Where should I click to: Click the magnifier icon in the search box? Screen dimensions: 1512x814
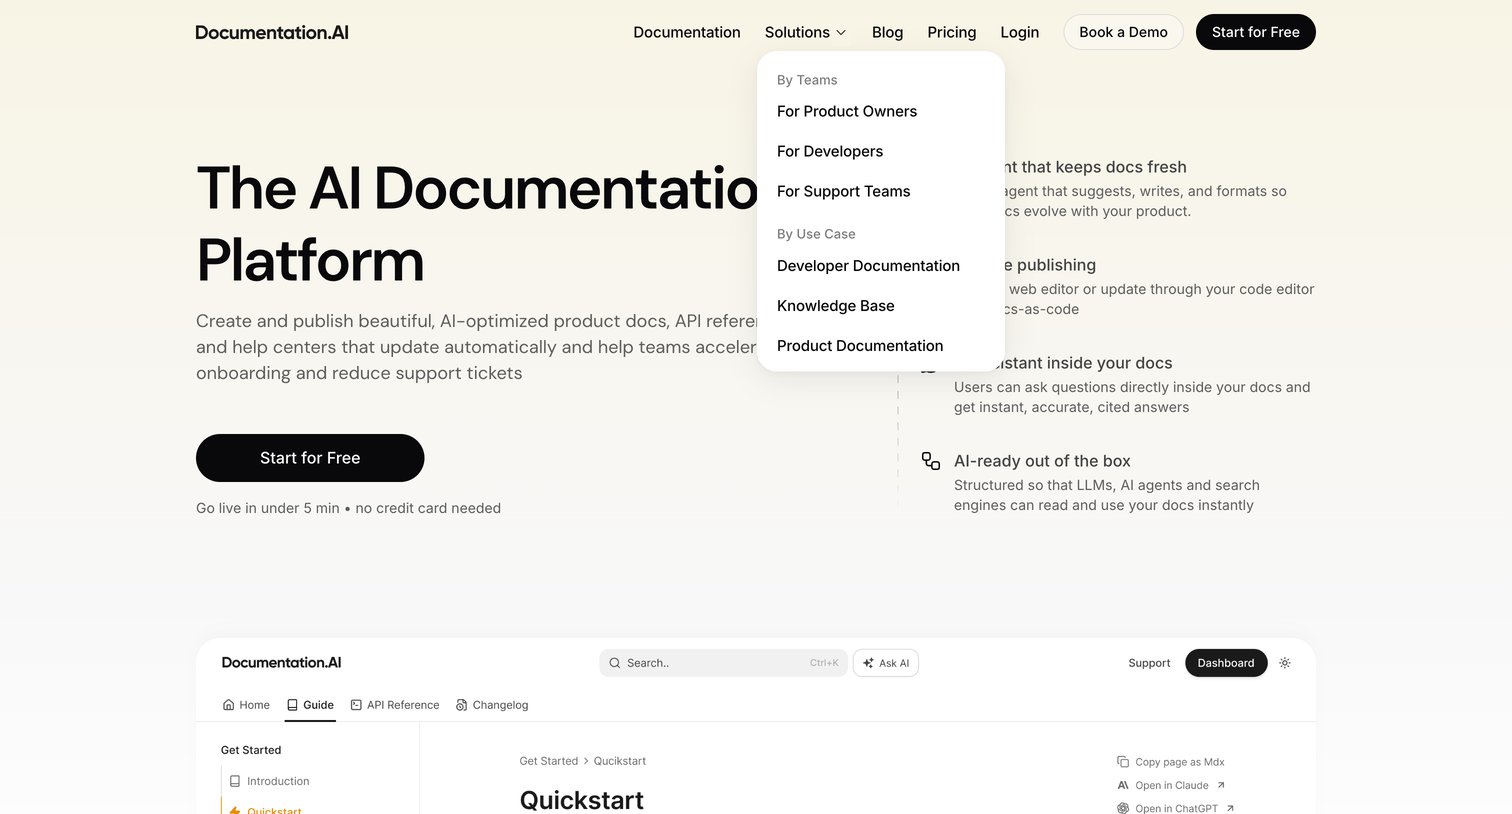[x=615, y=663]
